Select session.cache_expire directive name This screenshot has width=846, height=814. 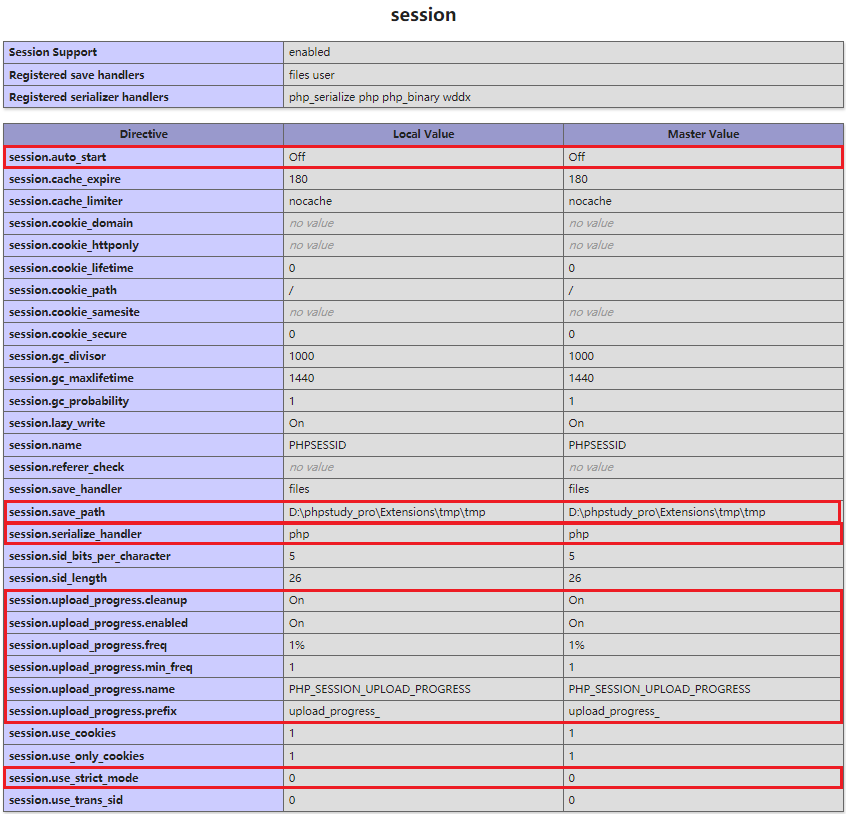point(65,179)
